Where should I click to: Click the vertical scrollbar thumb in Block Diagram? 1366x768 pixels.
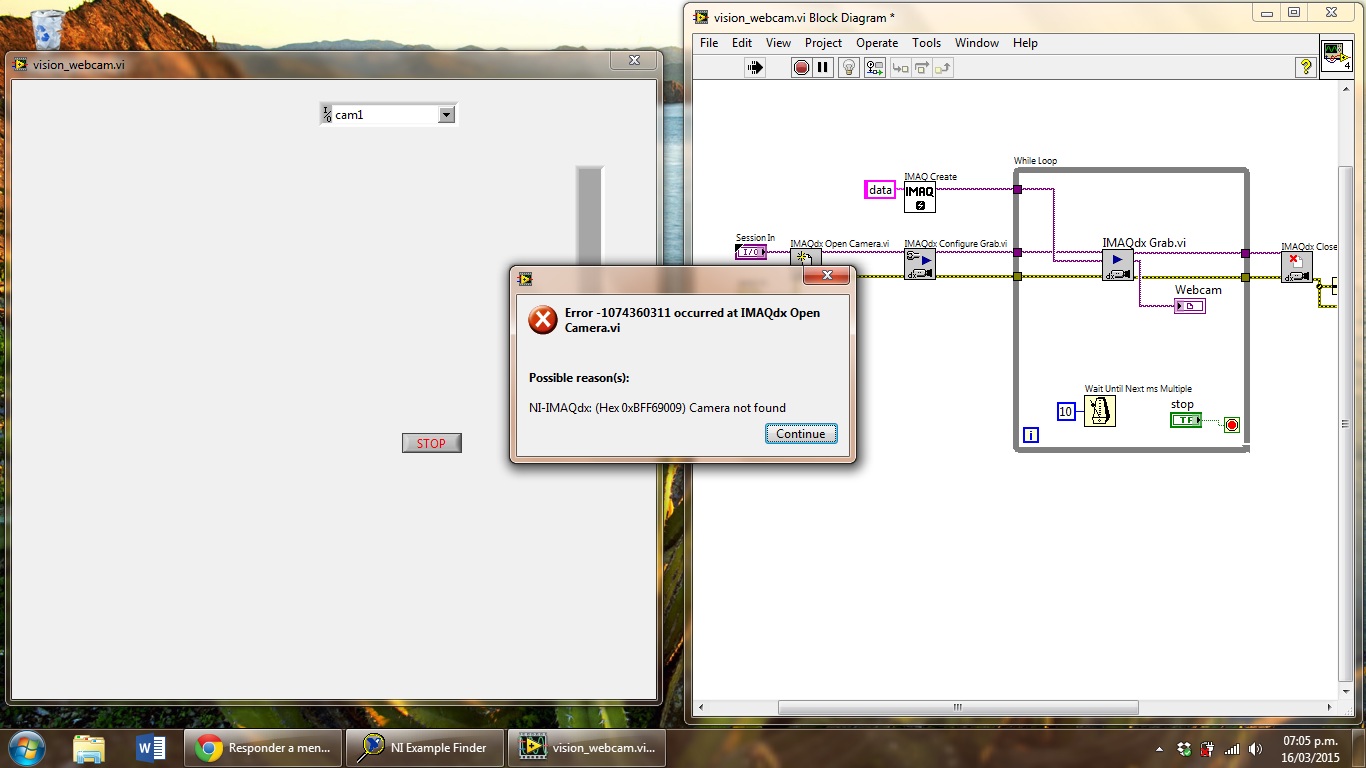1347,425
